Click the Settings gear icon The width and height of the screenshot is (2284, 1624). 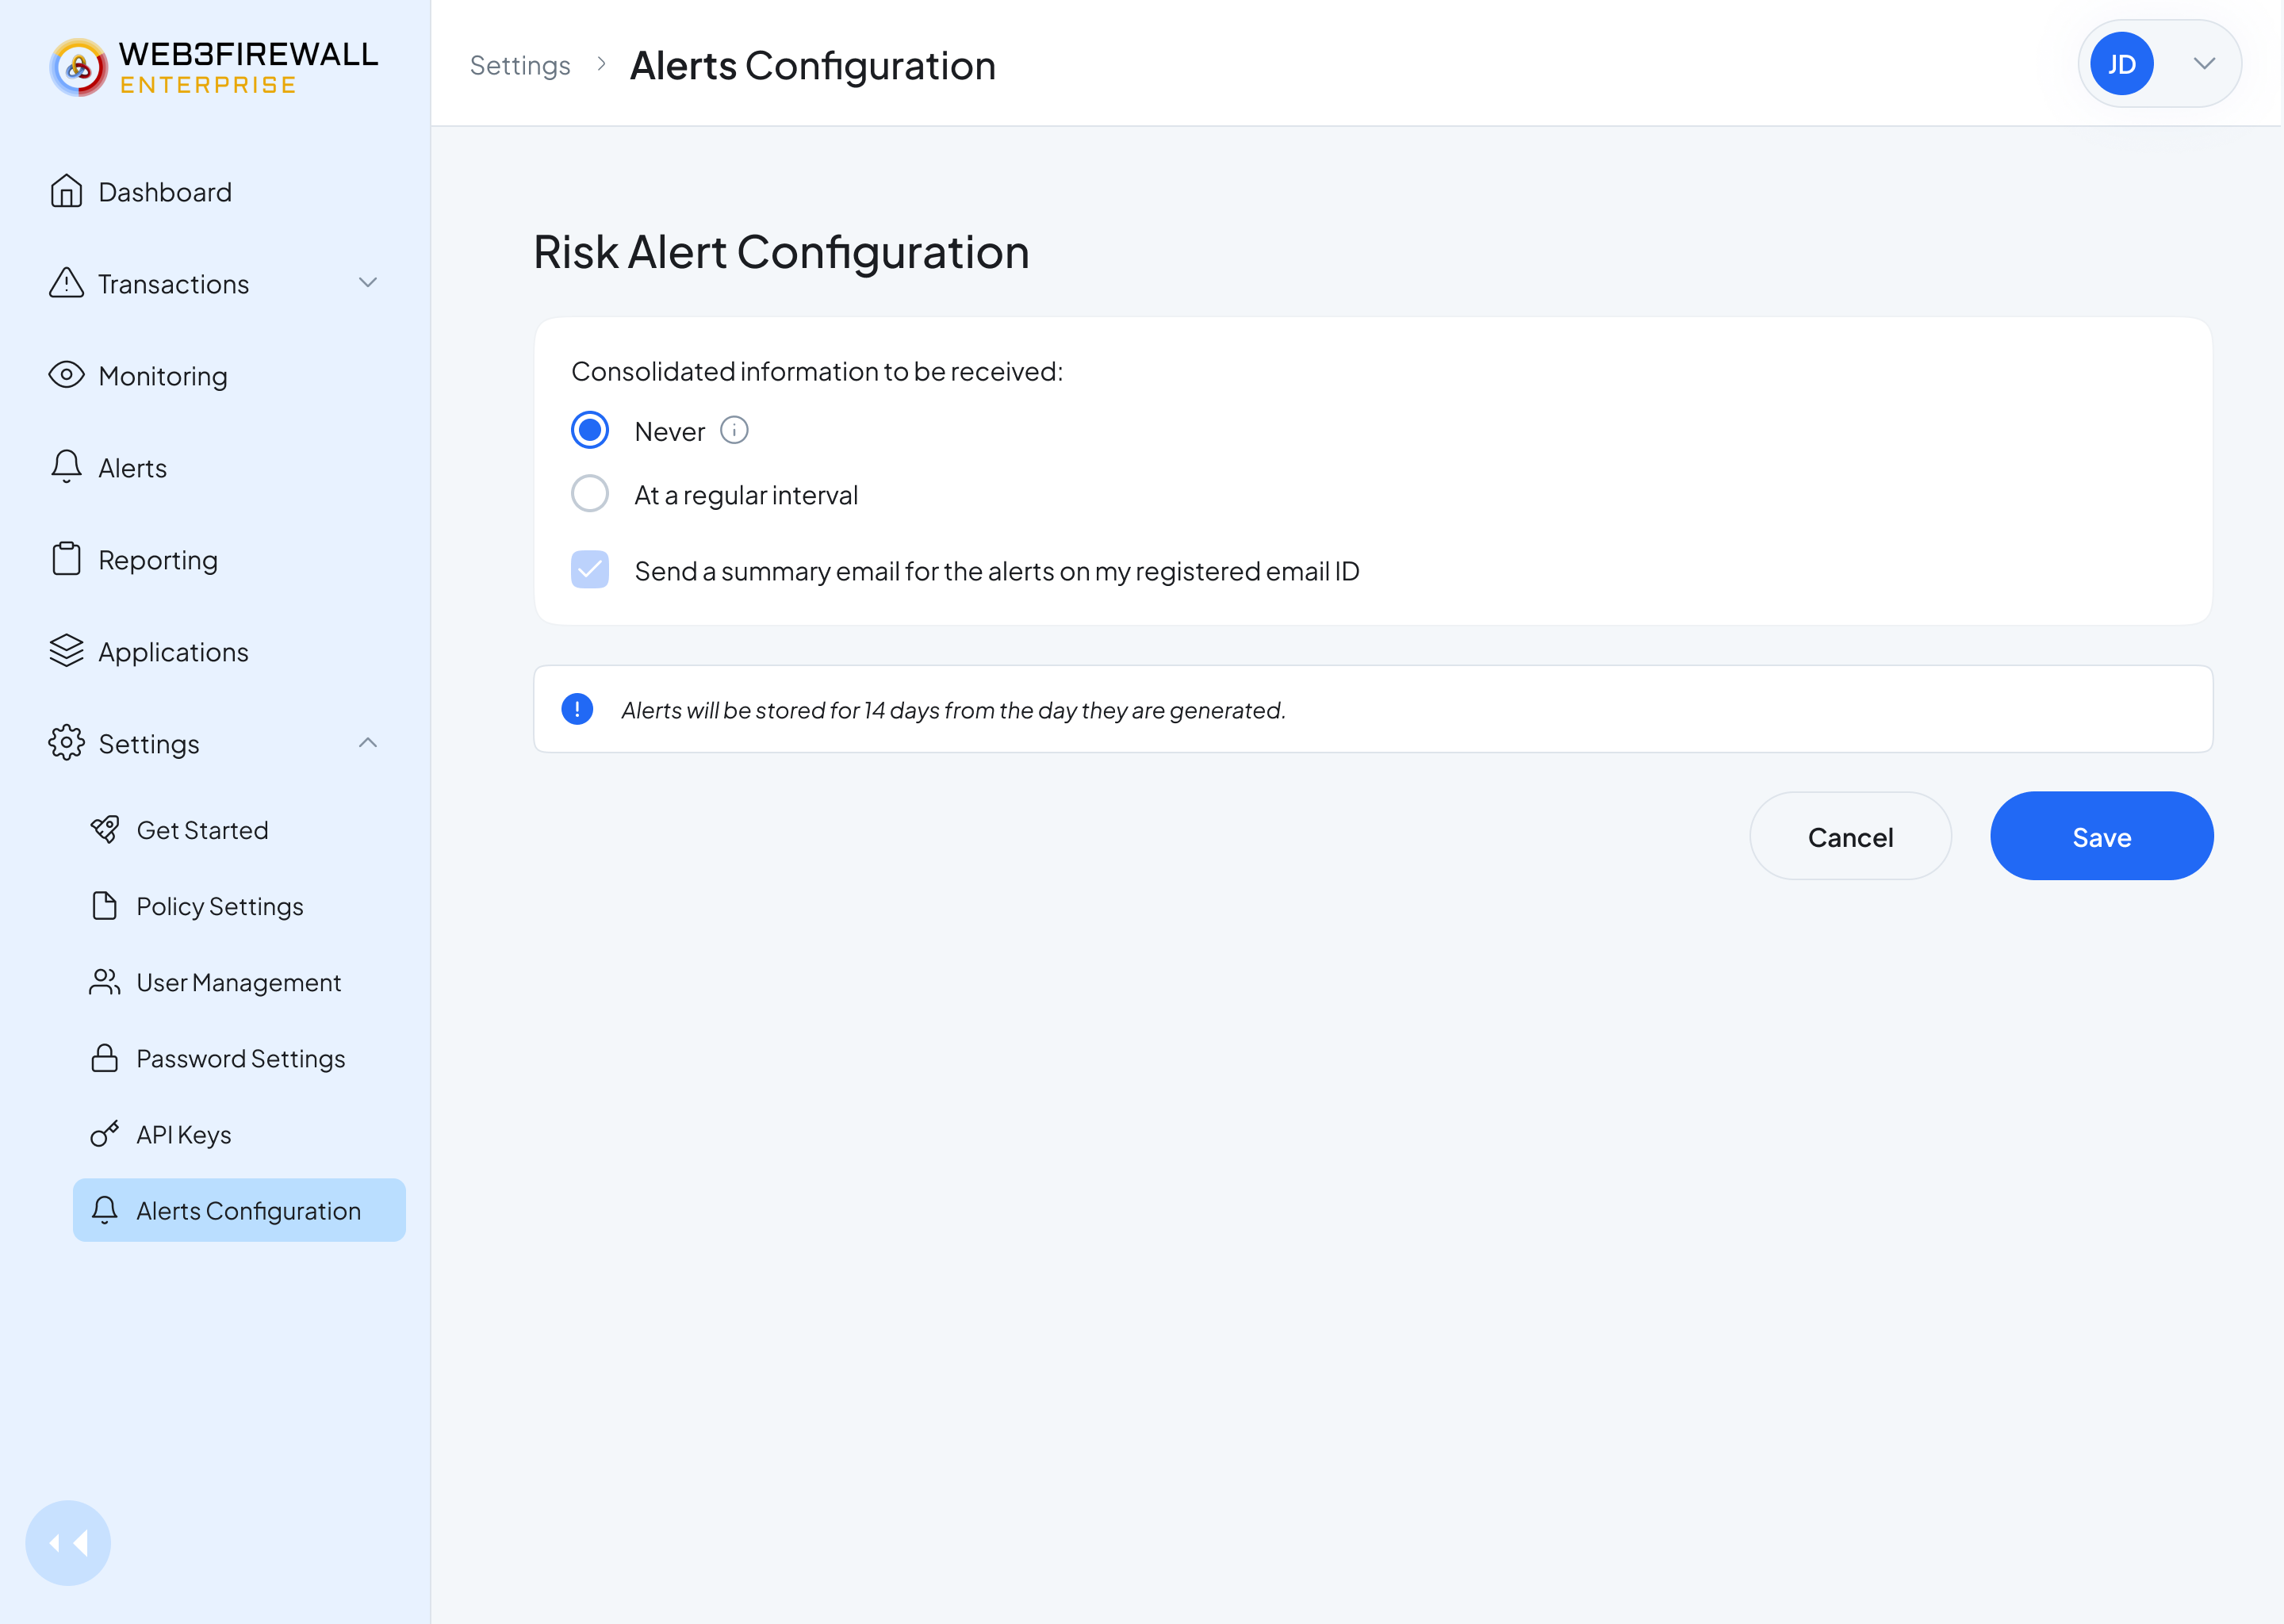point(66,743)
